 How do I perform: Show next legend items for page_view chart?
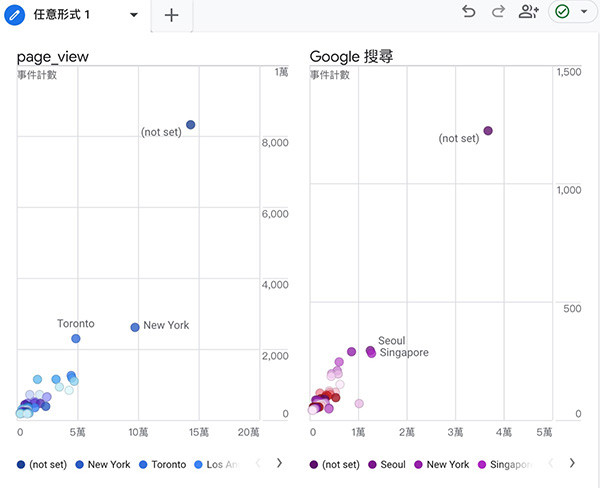click(x=279, y=463)
